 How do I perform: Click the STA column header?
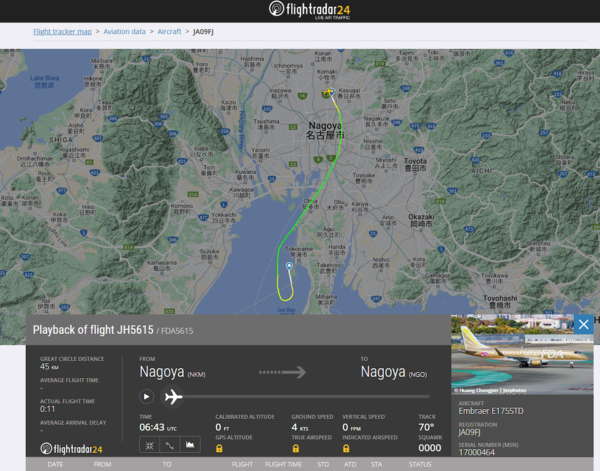[x=377, y=464]
